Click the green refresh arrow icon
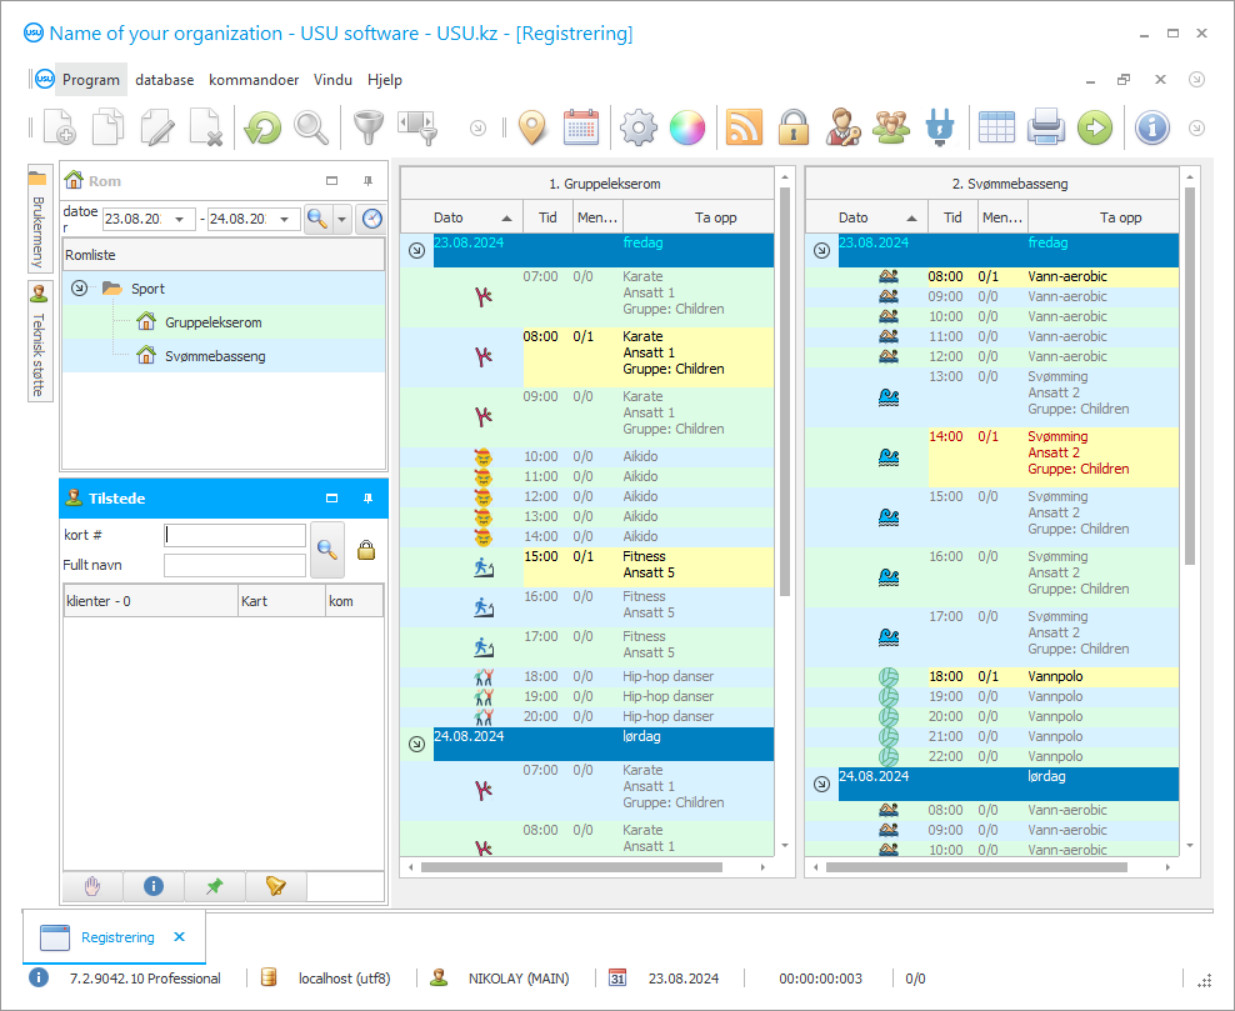Viewport: 1235px width, 1011px height. pos(263,128)
